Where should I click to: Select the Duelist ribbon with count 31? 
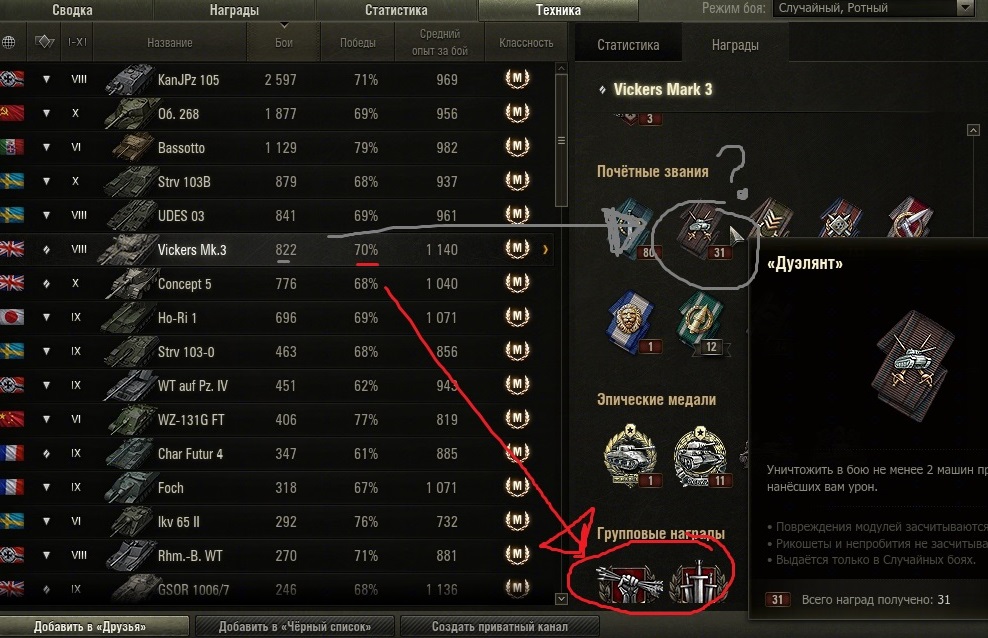[700, 232]
